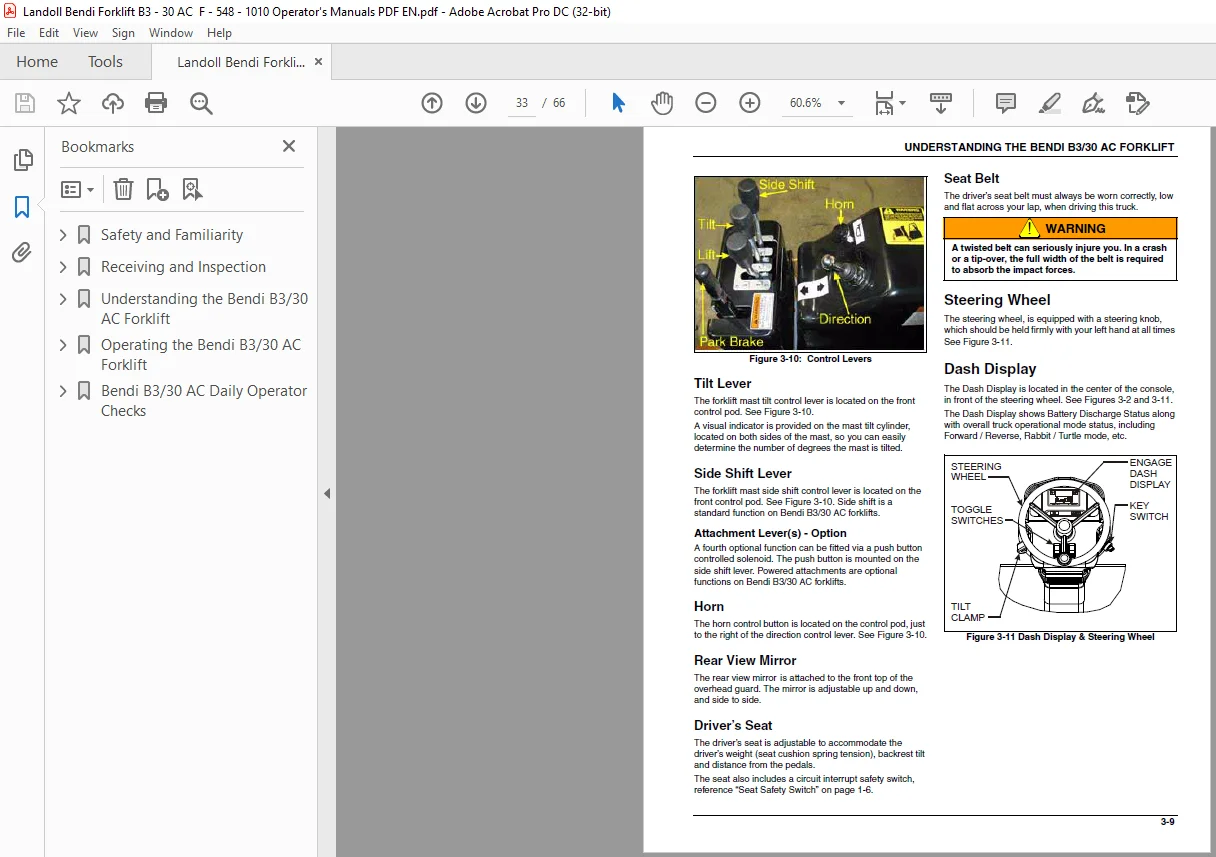Go to previous page with up arrow

pyautogui.click(x=432, y=103)
